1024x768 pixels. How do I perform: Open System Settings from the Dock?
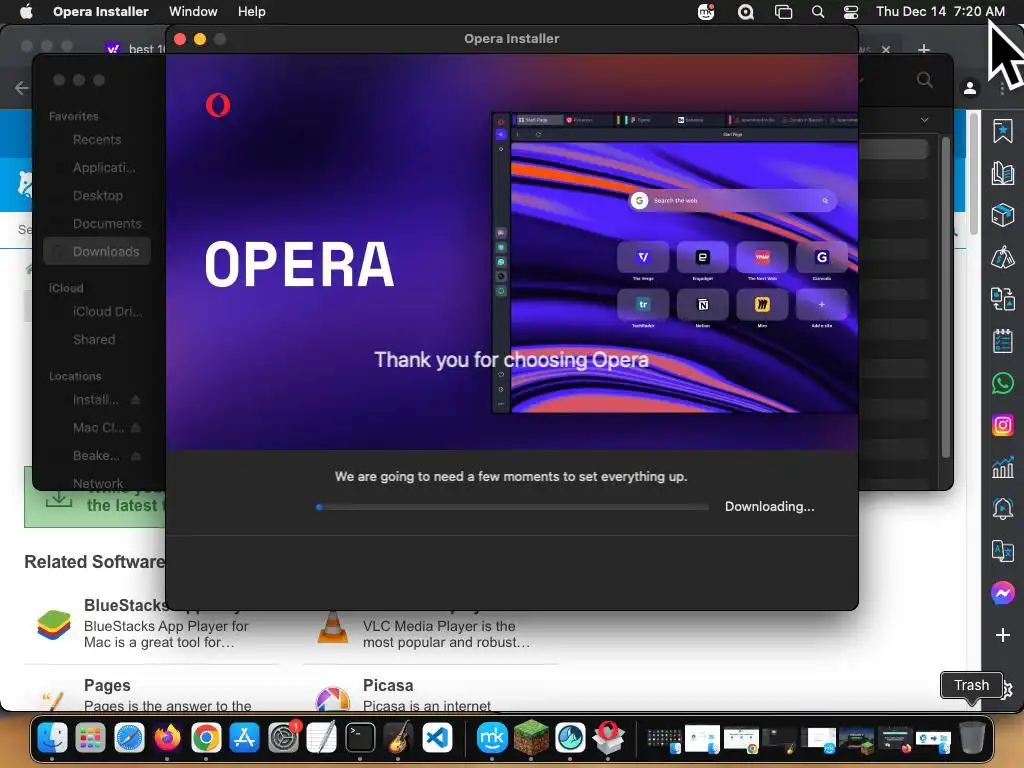[283, 738]
